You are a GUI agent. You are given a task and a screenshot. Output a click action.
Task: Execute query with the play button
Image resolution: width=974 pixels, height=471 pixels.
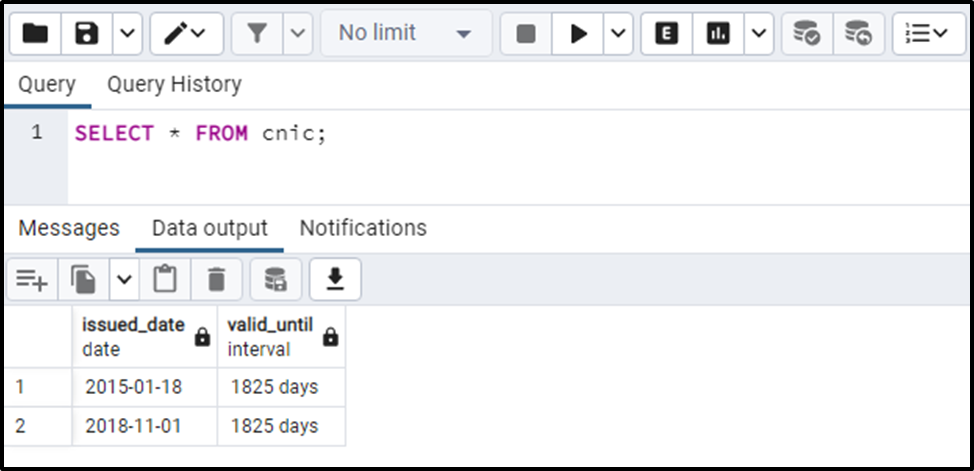pyautogui.click(x=578, y=34)
